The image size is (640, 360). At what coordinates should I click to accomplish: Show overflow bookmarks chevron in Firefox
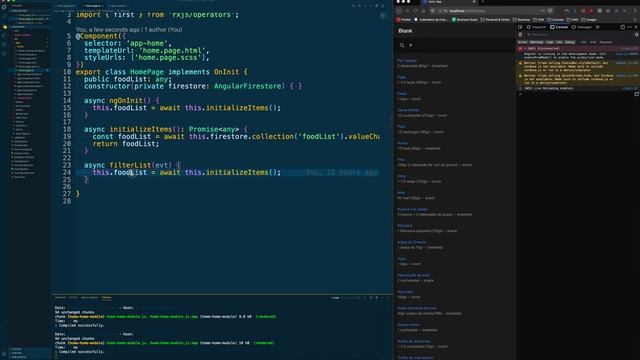[635, 20]
